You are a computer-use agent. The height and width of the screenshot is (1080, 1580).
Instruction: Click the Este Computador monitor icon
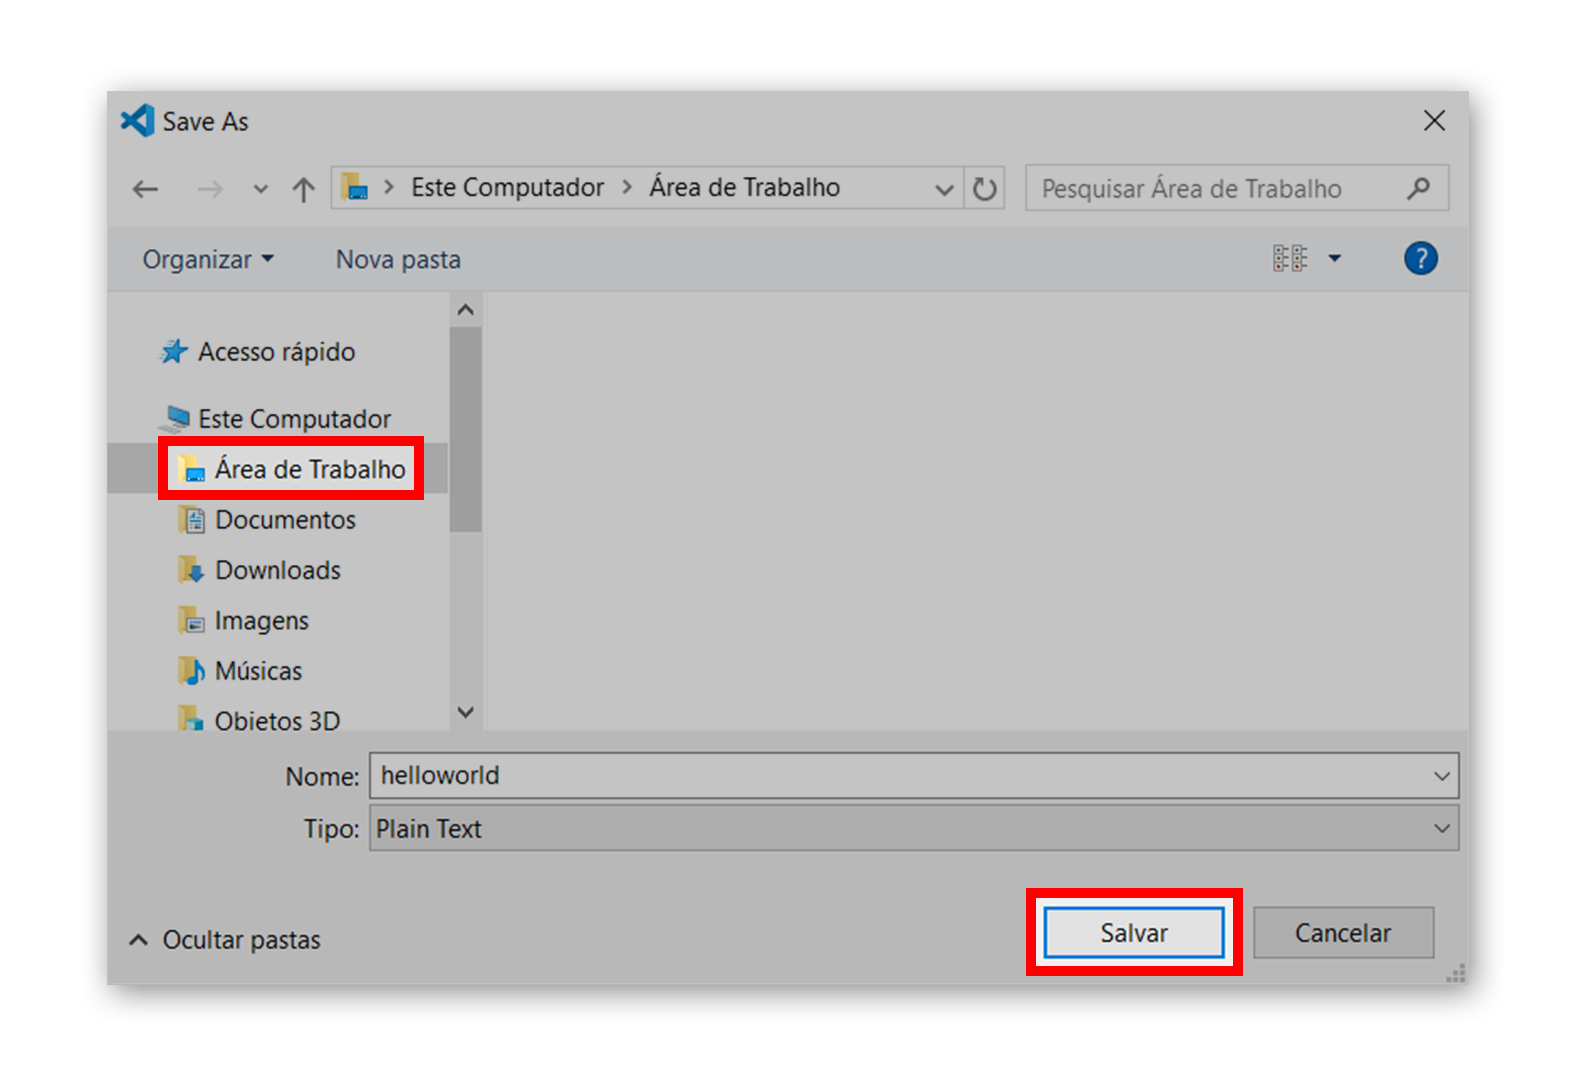(x=176, y=418)
